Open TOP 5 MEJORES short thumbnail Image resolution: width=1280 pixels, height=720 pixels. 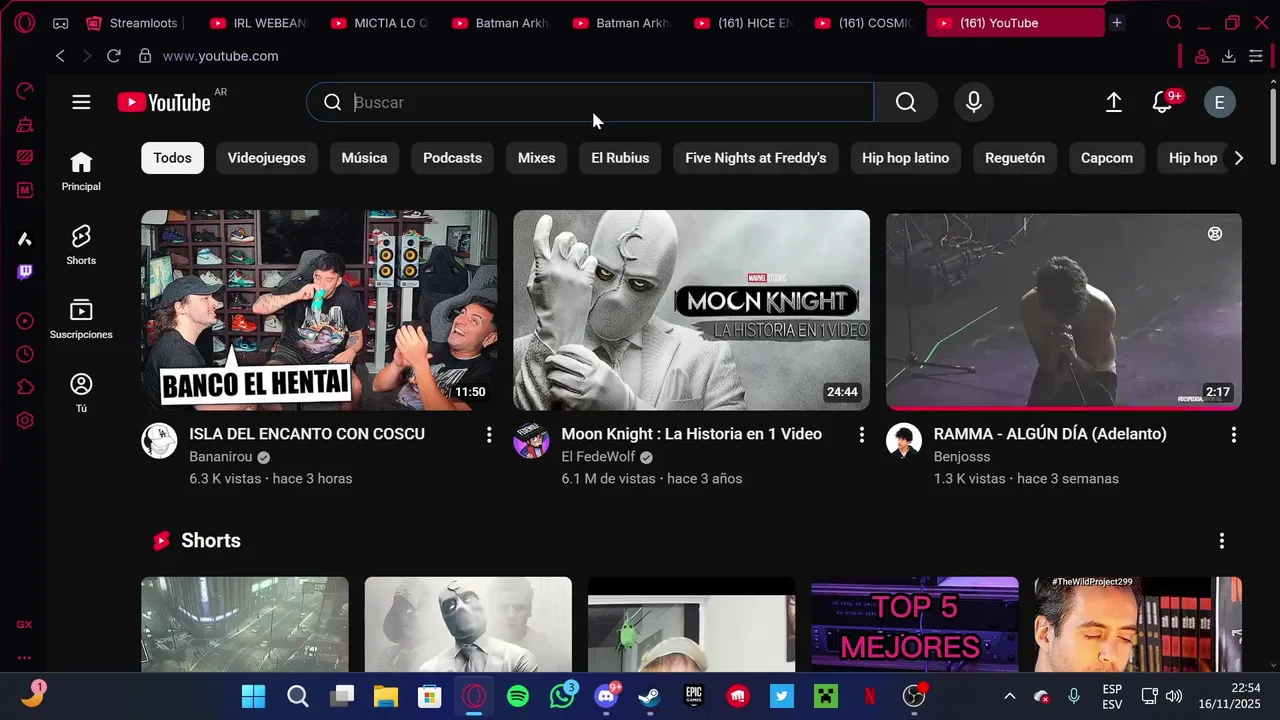click(x=914, y=624)
